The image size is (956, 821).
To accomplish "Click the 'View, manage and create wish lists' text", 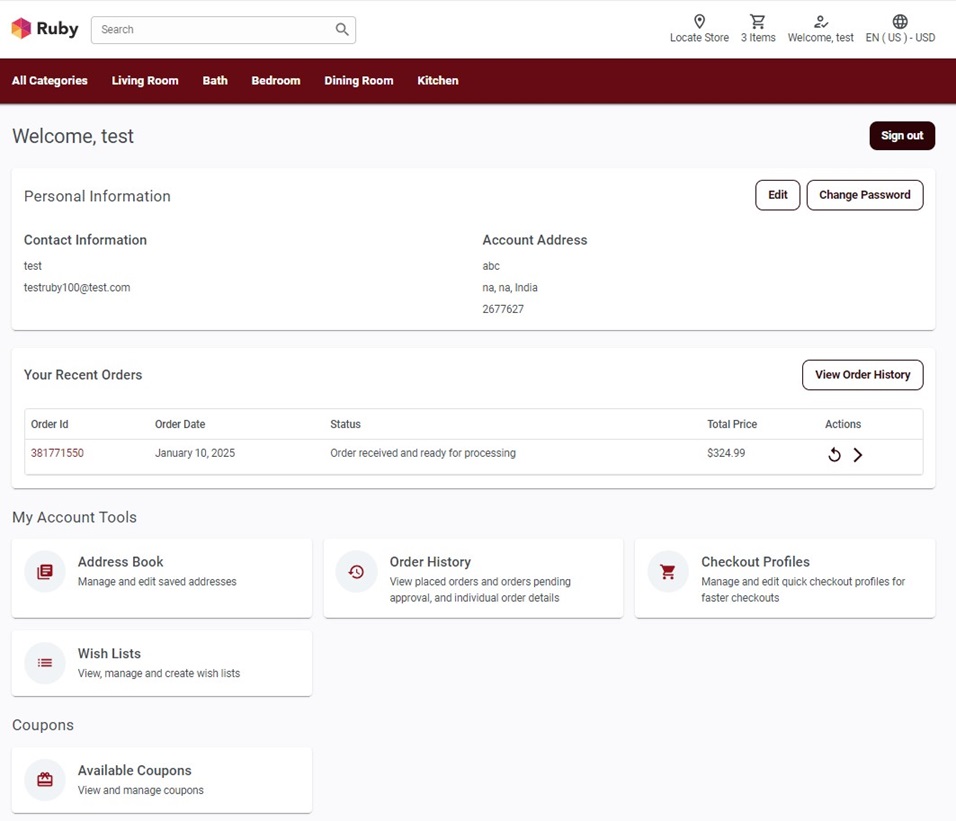I will (x=159, y=674).
